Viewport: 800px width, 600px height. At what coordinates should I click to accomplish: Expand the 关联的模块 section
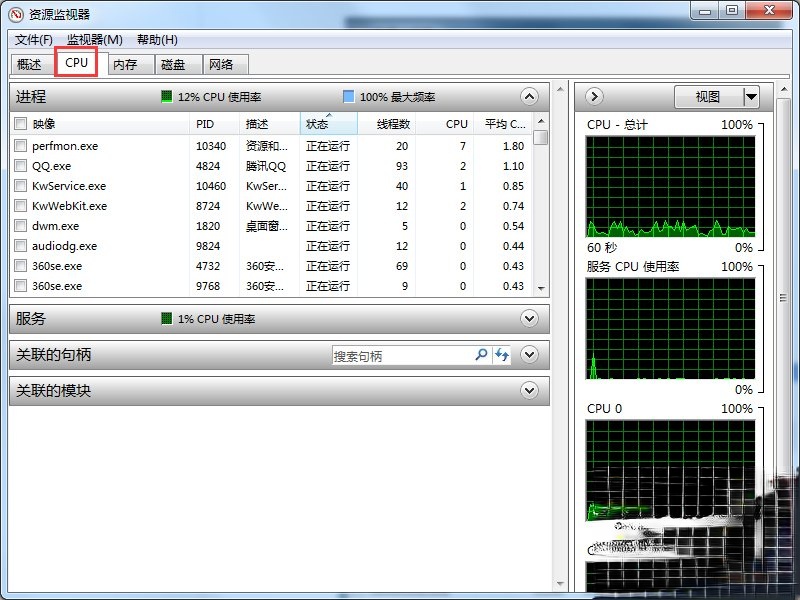point(529,391)
